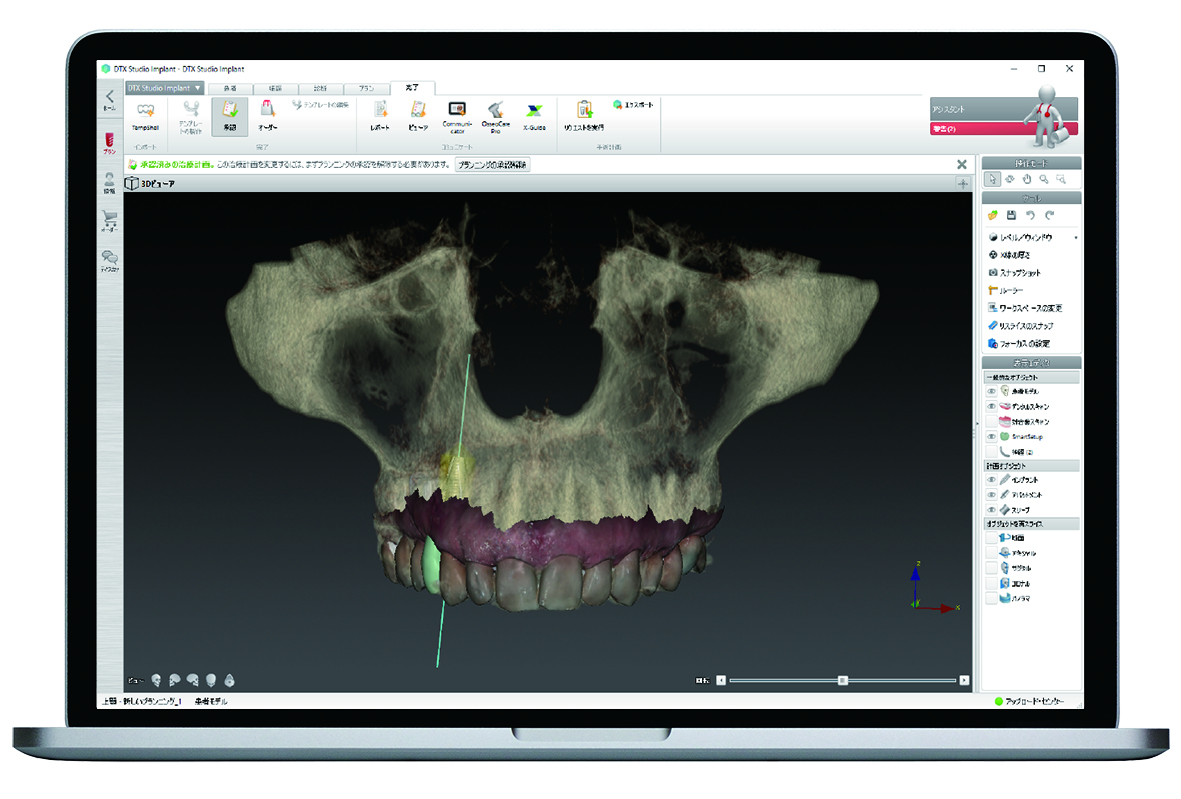1181x799 pixels.
Task: Click the save floppy disk icon
Action: pos(1011,215)
